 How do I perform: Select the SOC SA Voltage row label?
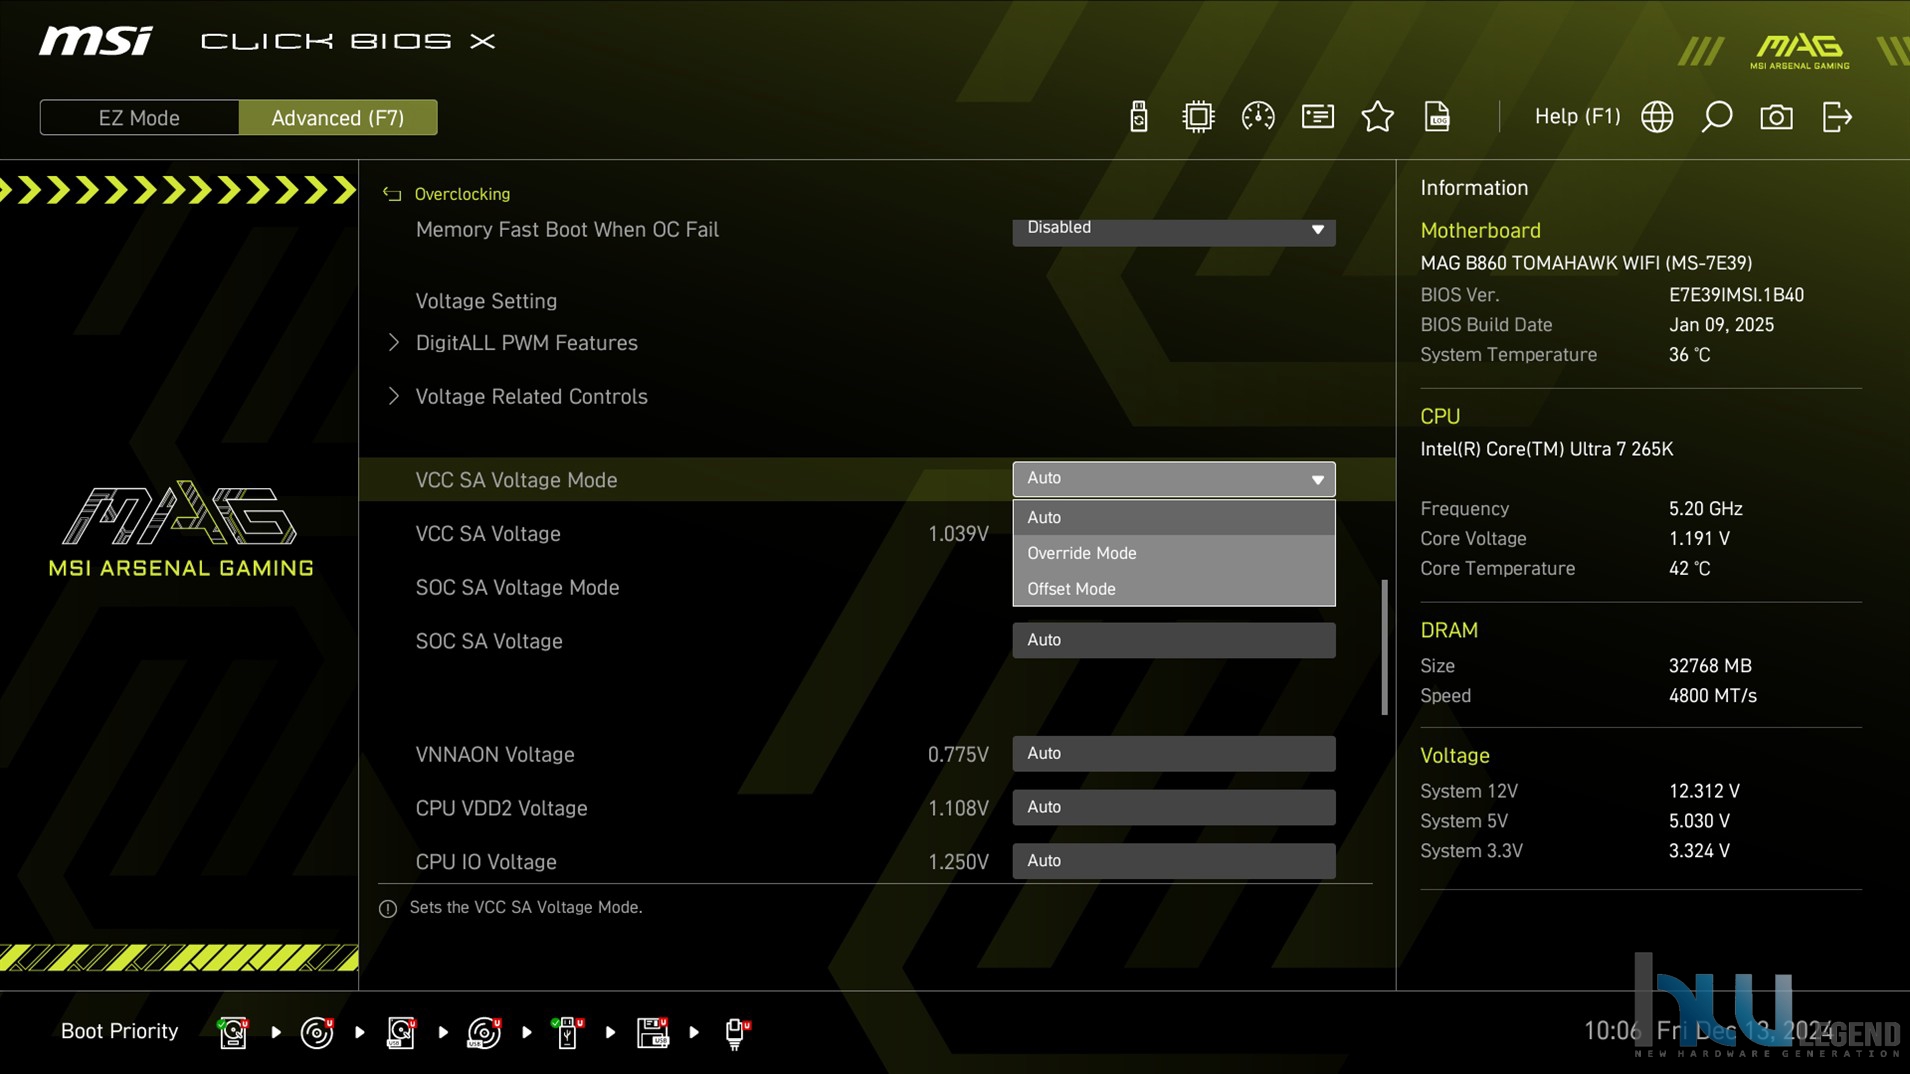[x=489, y=641]
